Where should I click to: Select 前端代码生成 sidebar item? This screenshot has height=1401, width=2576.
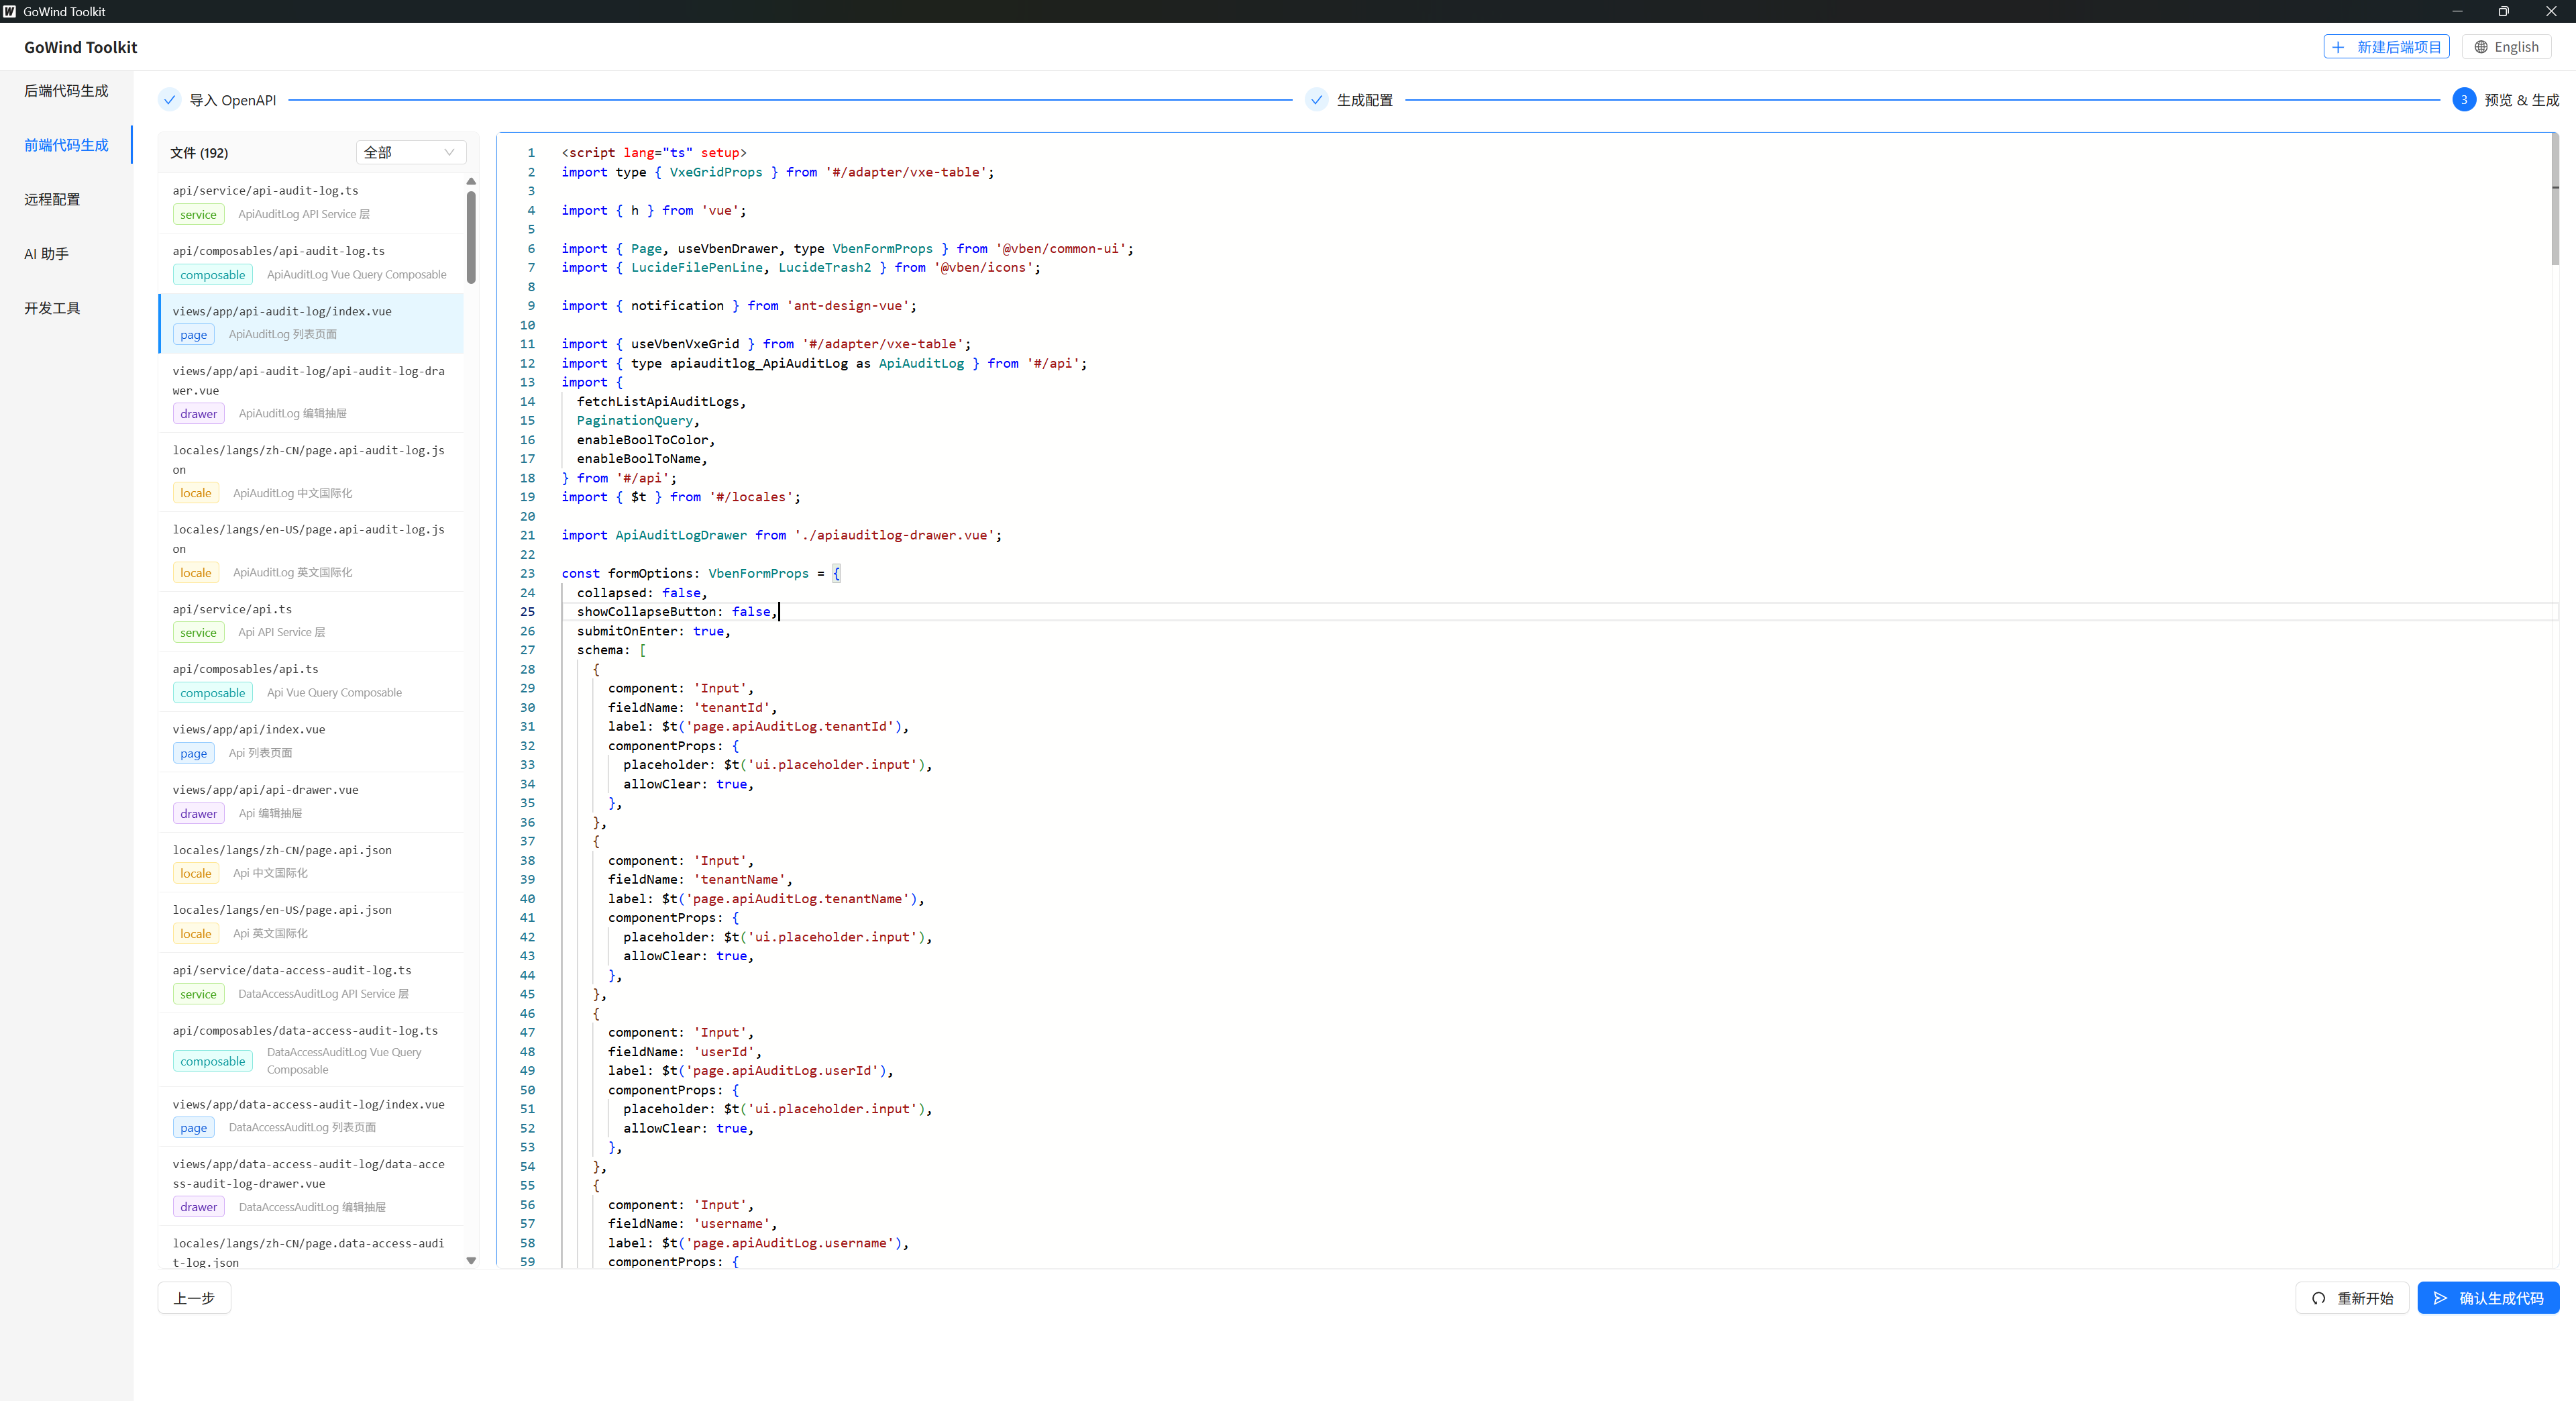tap(66, 145)
